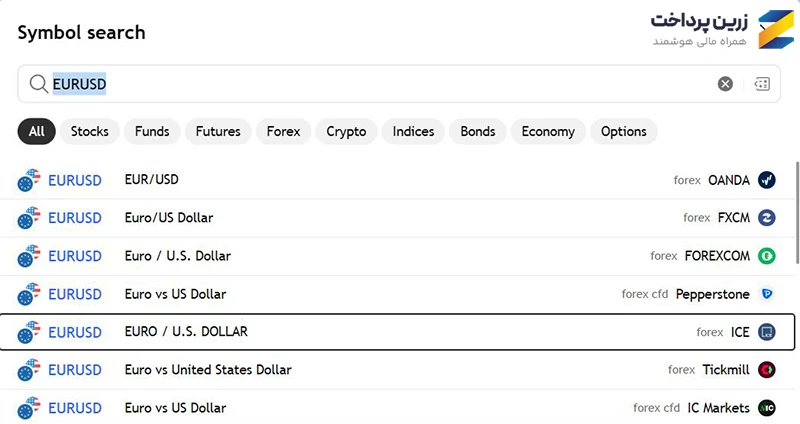Select the All filter chip

coord(36,132)
